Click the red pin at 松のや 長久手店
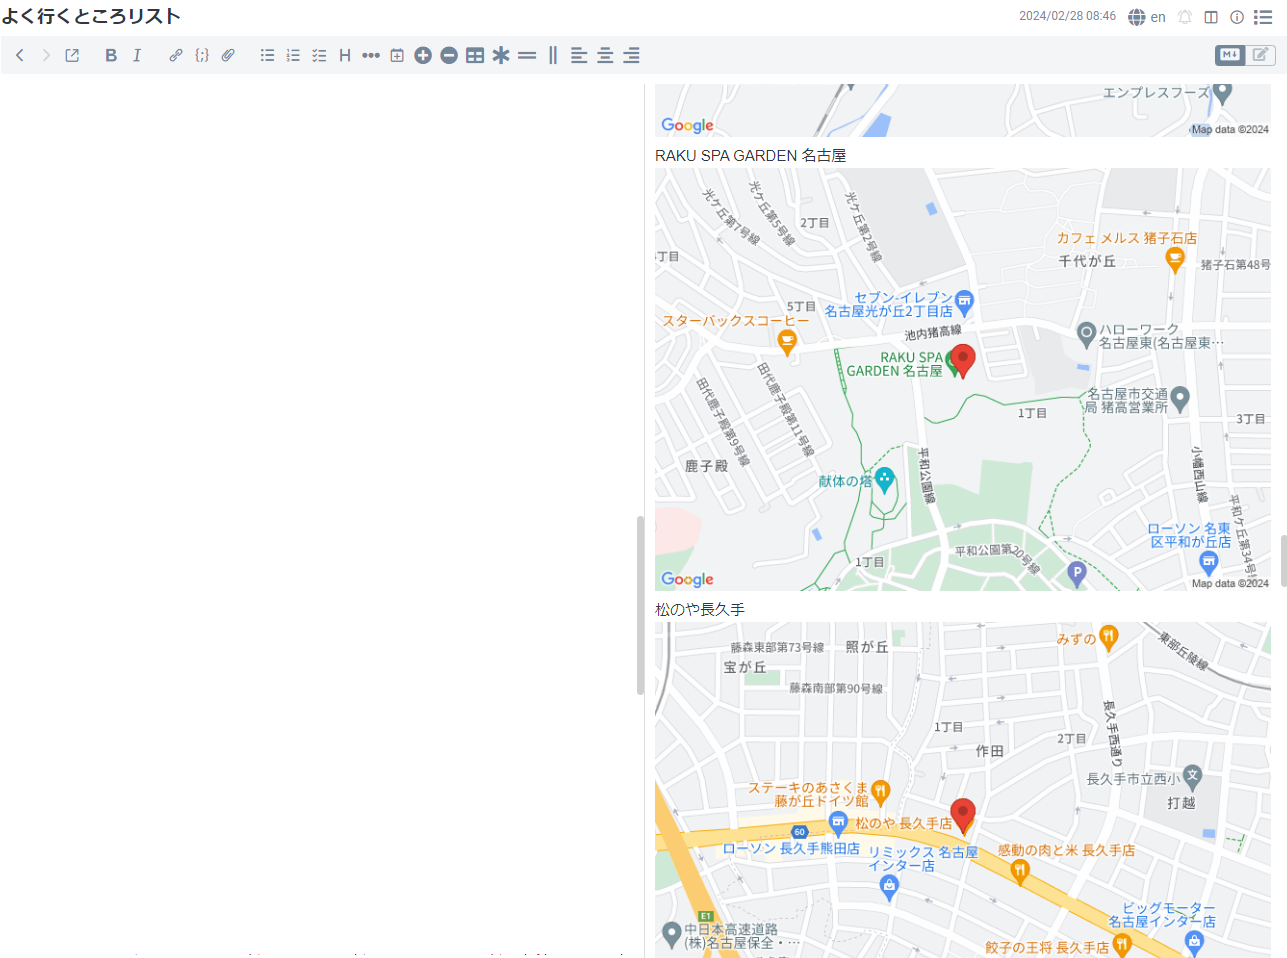The height and width of the screenshot is (958, 1287). (963, 815)
